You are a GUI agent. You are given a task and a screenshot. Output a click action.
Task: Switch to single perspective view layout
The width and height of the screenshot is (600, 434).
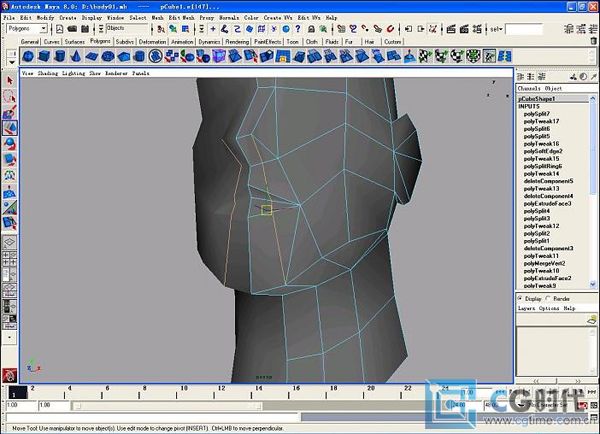coord(10,242)
